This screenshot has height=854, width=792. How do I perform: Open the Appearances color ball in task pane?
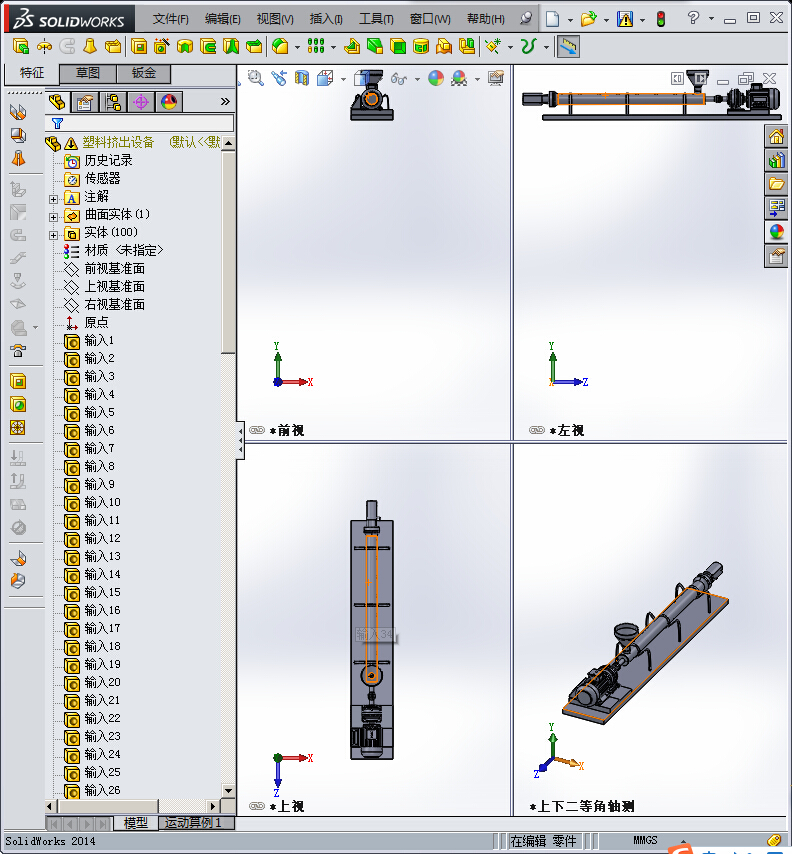tap(777, 231)
